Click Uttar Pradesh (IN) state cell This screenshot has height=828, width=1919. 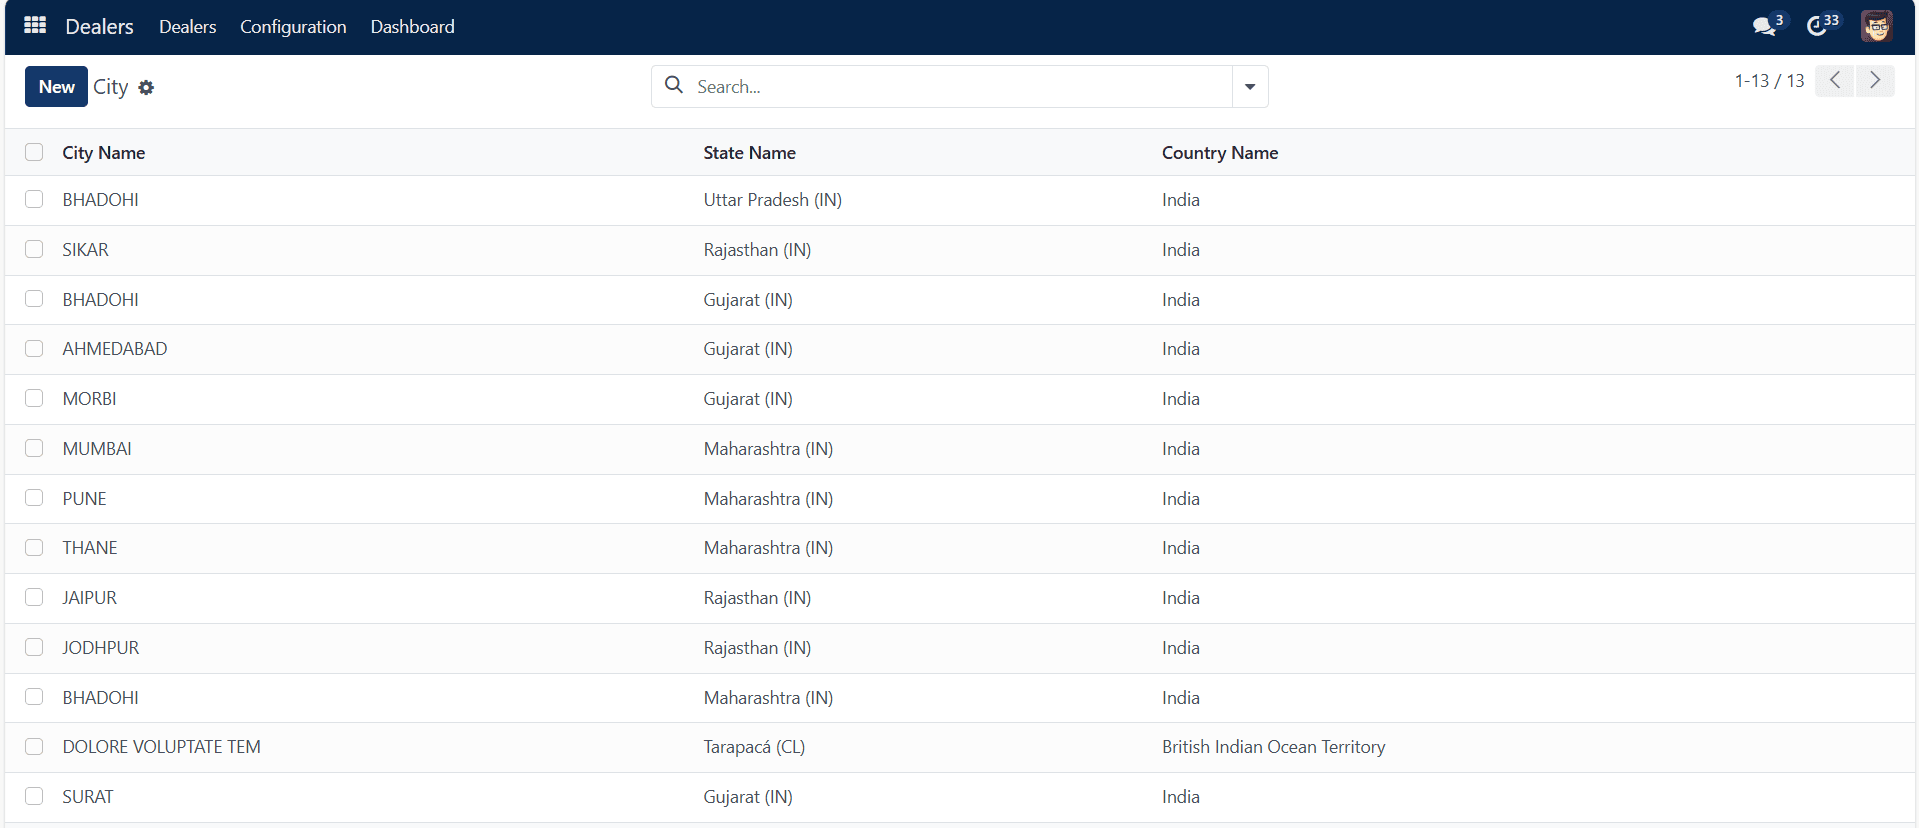(x=772, y=200)
